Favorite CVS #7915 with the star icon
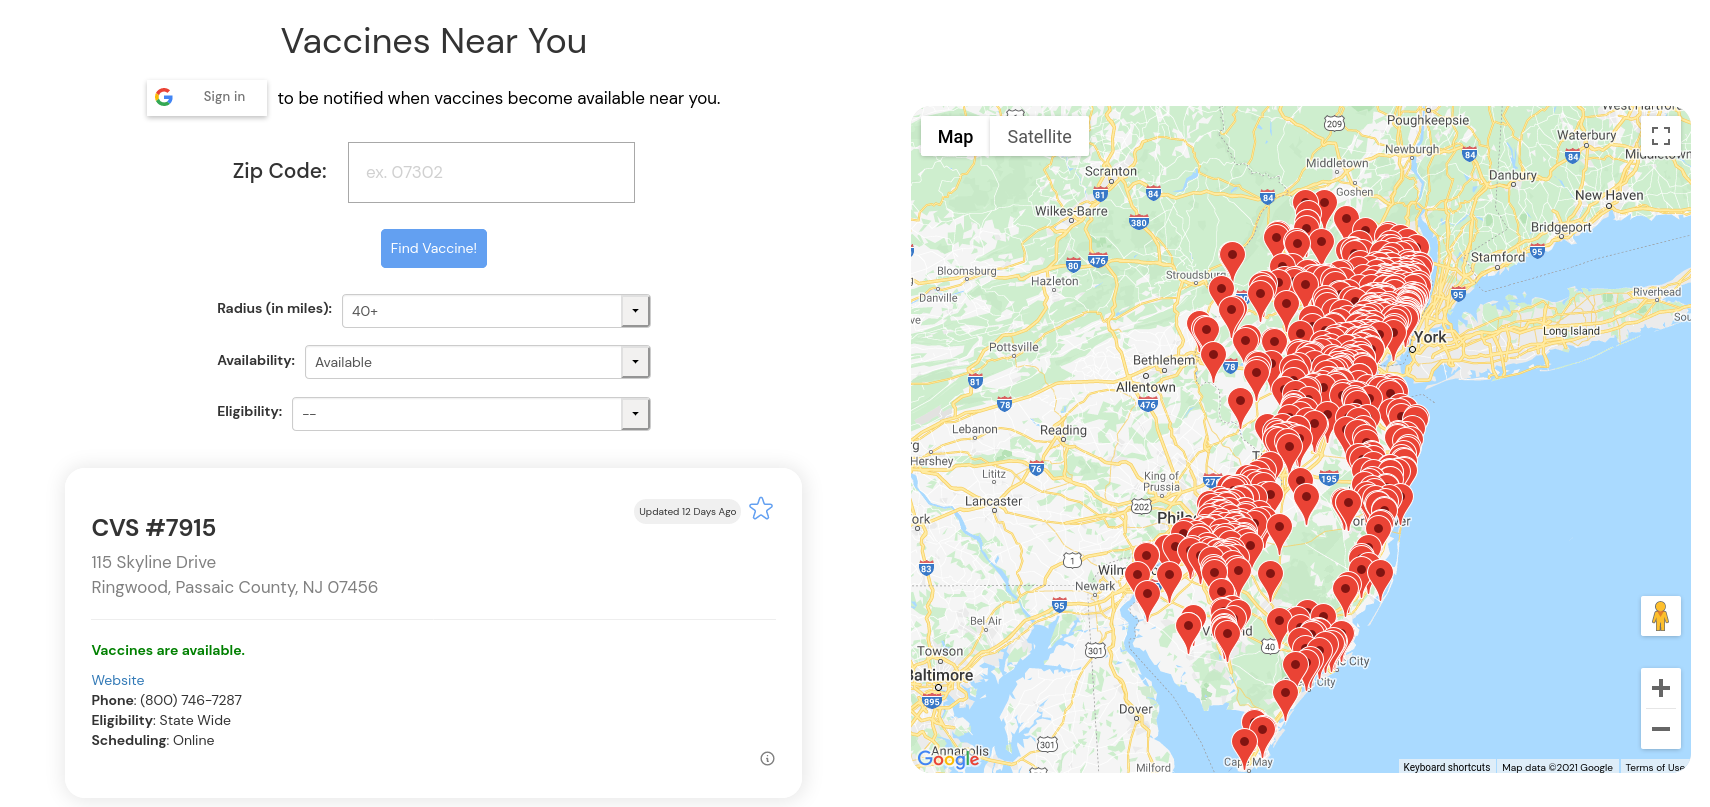1710x807 pixels. click(x=761, y=509)
